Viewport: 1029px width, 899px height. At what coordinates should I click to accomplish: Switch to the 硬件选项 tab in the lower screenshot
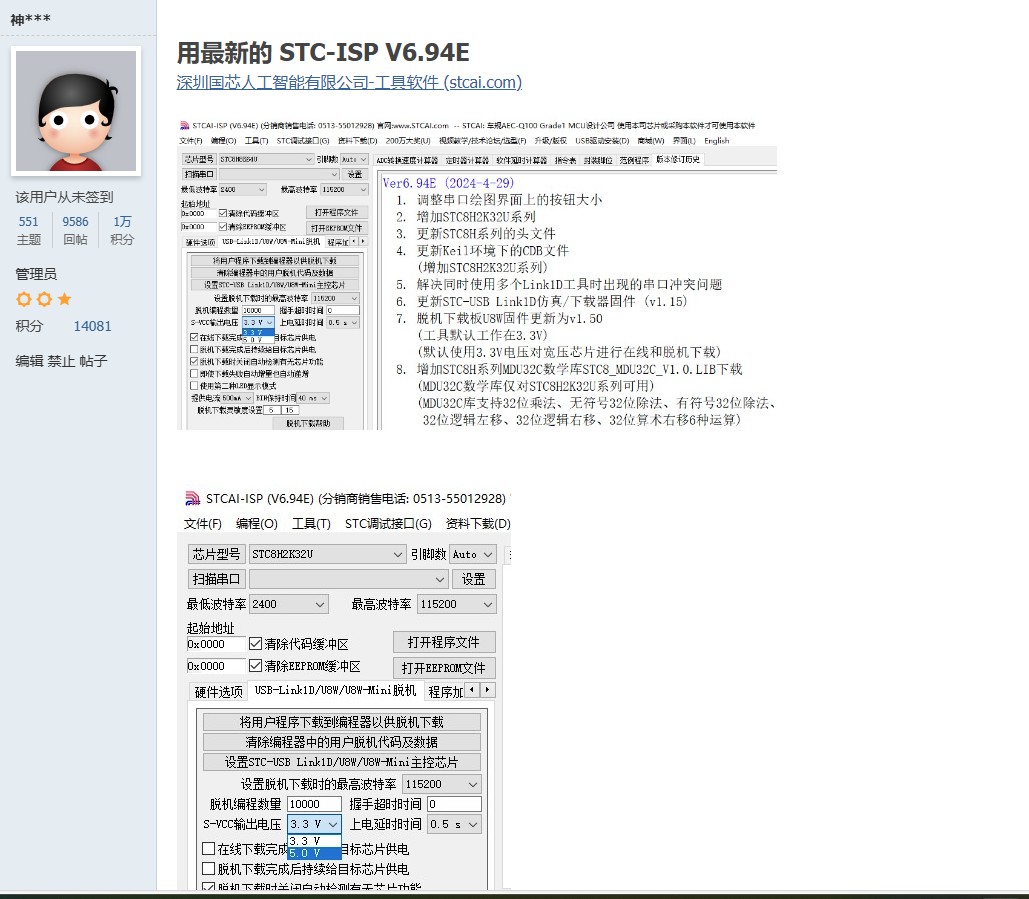coord(219,692)
